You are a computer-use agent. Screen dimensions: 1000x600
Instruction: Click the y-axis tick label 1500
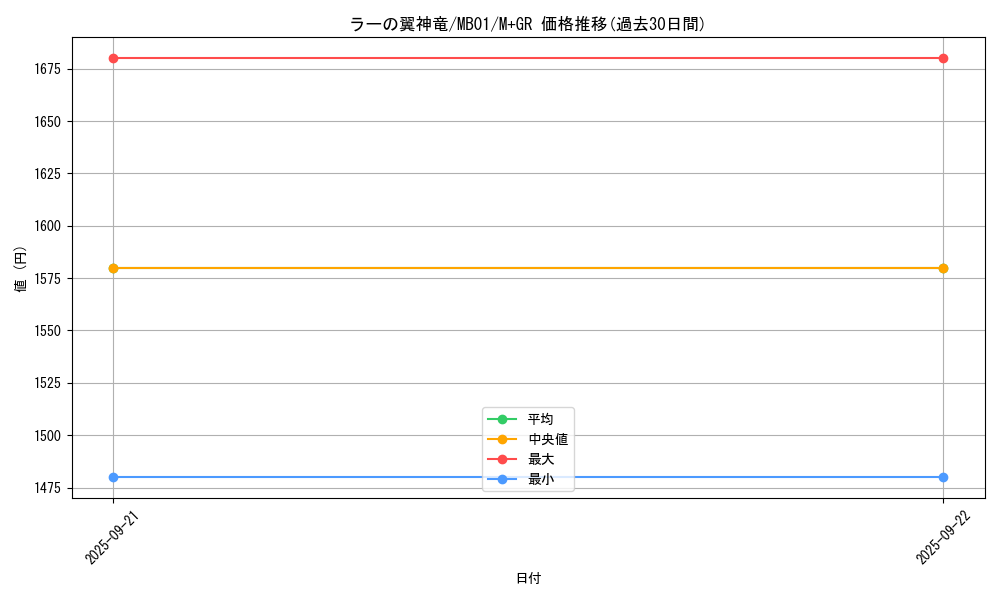tap(48, 436)
